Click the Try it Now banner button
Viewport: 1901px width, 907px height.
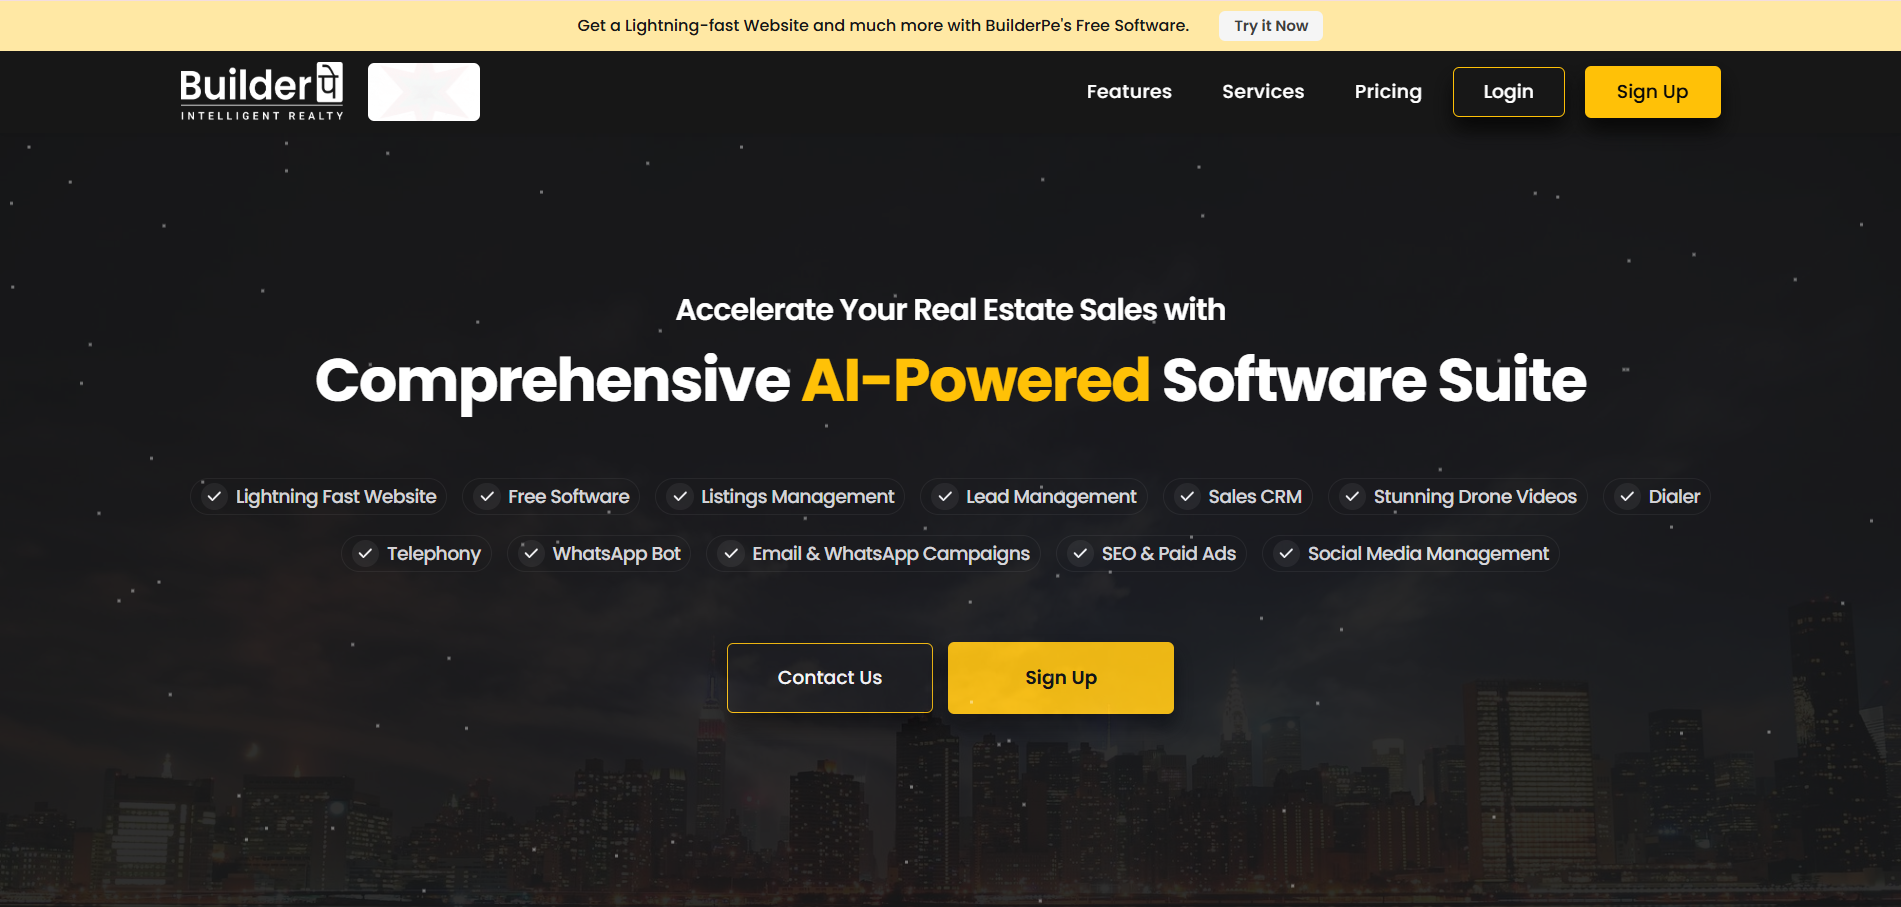(x=1271, y=26)
